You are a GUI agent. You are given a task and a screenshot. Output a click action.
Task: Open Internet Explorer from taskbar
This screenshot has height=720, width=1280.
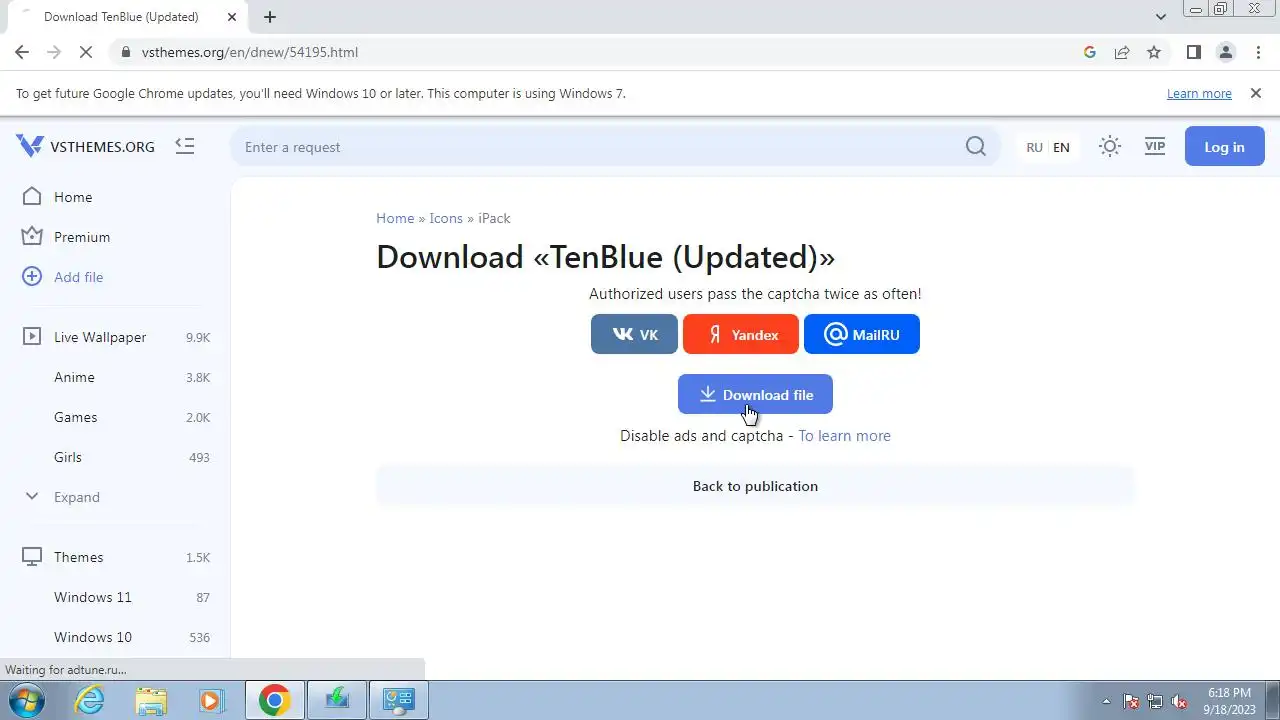[x=90, y=700]
